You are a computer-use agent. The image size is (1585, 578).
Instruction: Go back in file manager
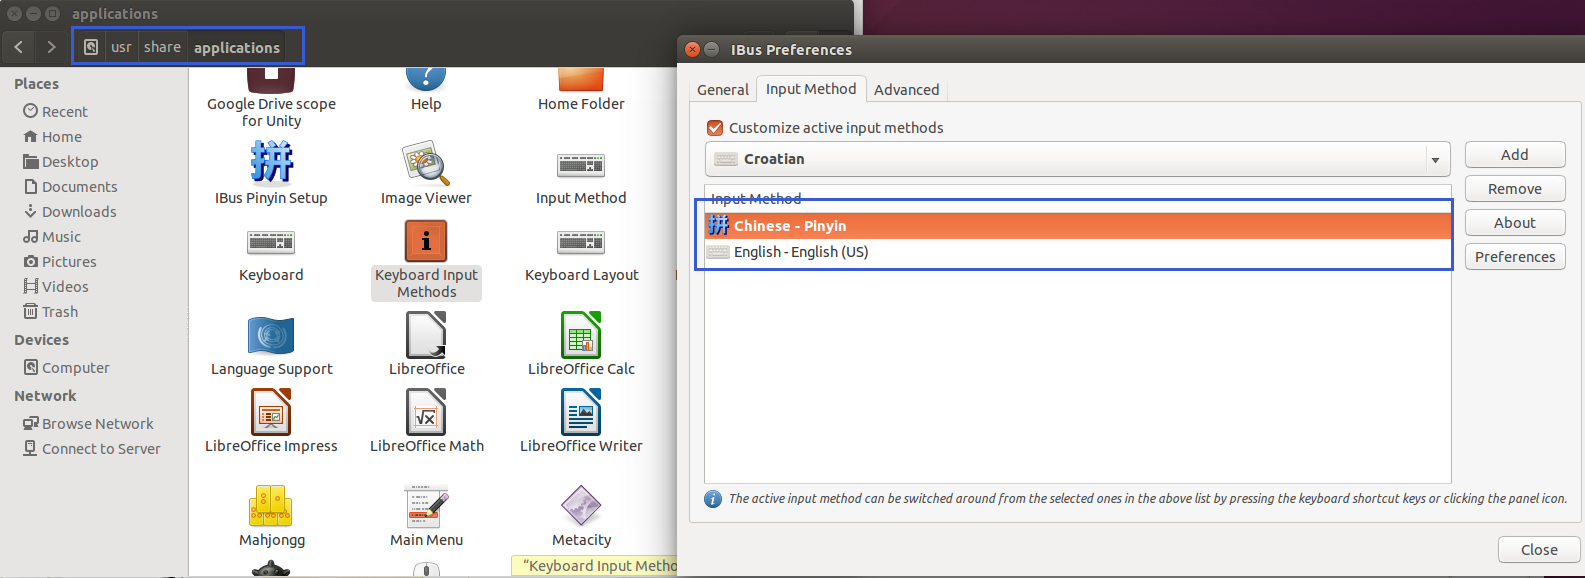tap(18, 47)
